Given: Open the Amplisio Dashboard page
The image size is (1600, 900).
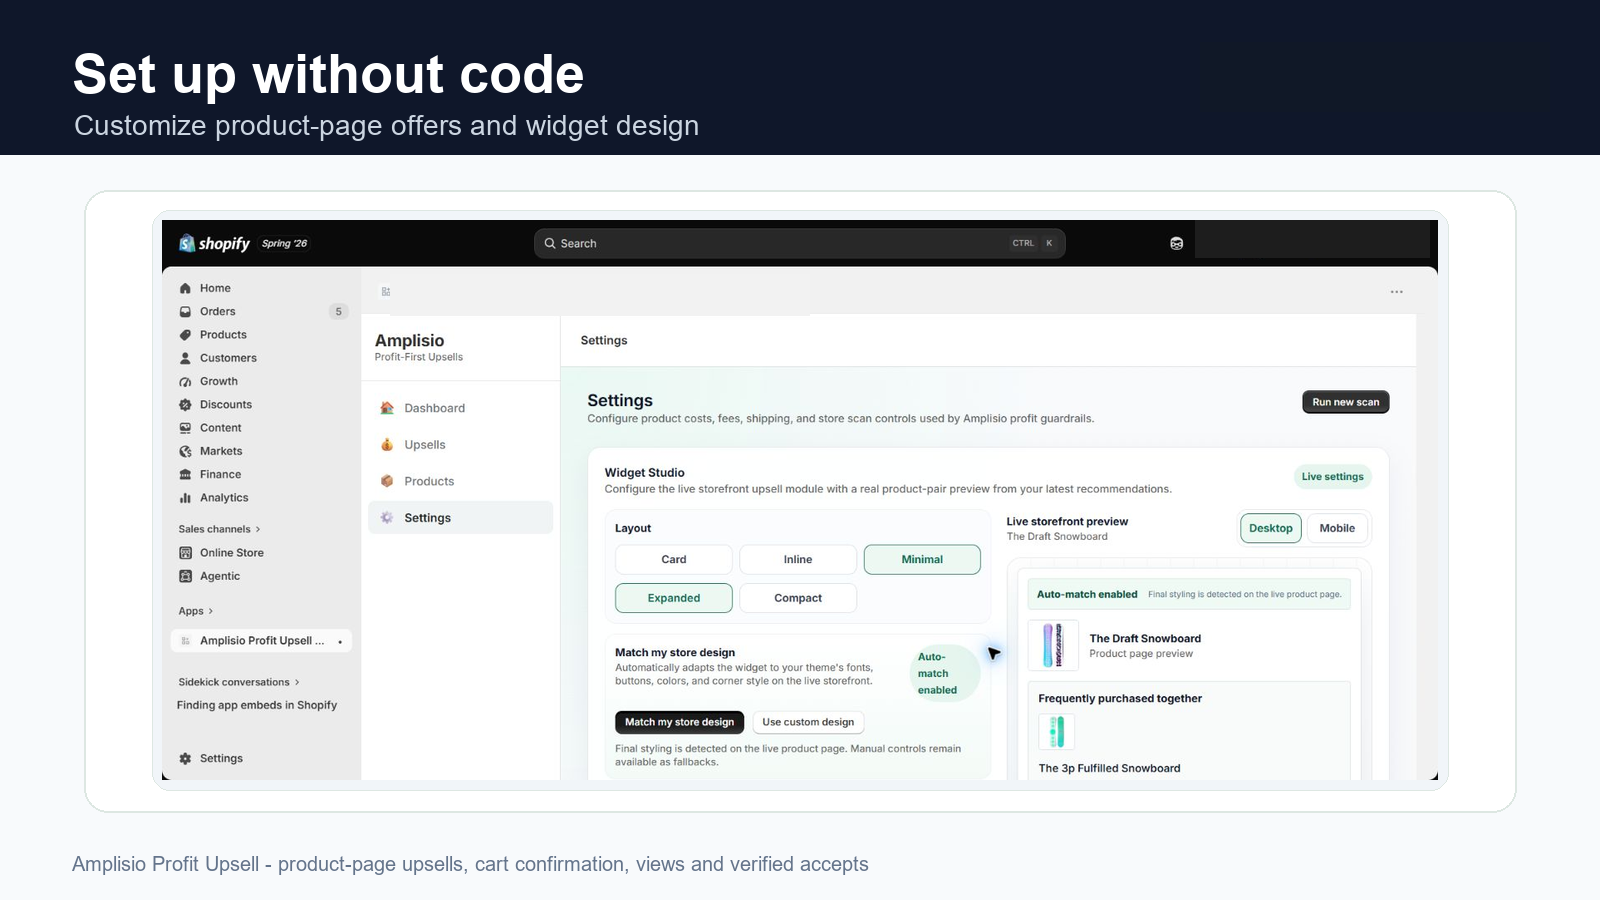Looking at the screenshot, I should (460, 408).
